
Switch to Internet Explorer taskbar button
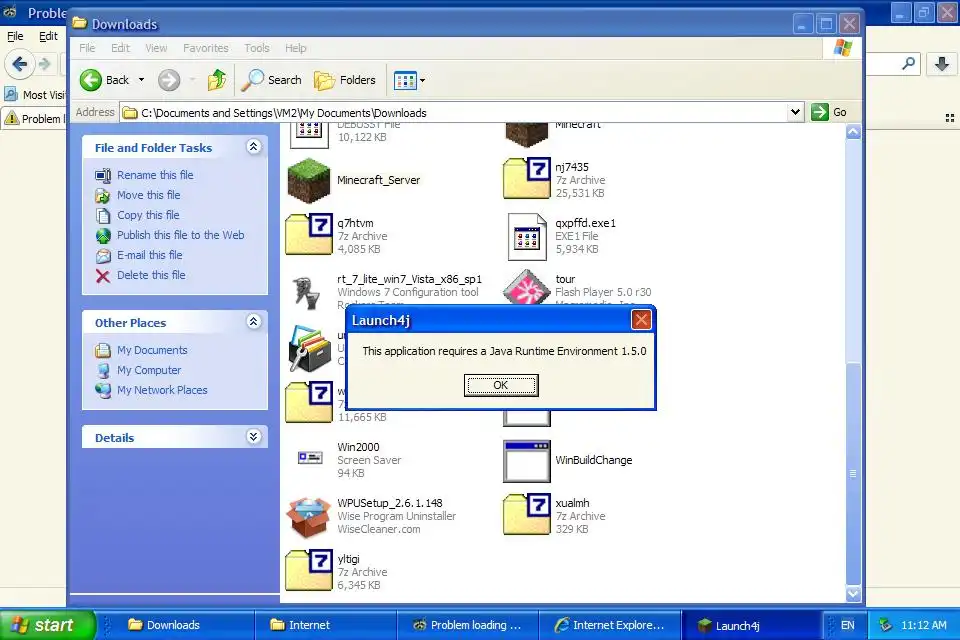[609, 625]
